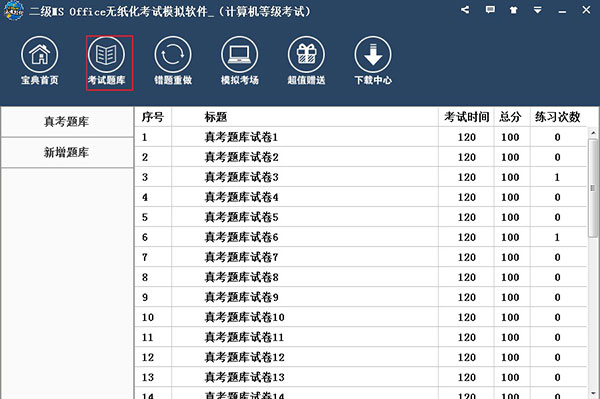The height and width of the screenshot is (399, 600).
Task: Select row 真考题库试卷8
Action: (361, 277)
